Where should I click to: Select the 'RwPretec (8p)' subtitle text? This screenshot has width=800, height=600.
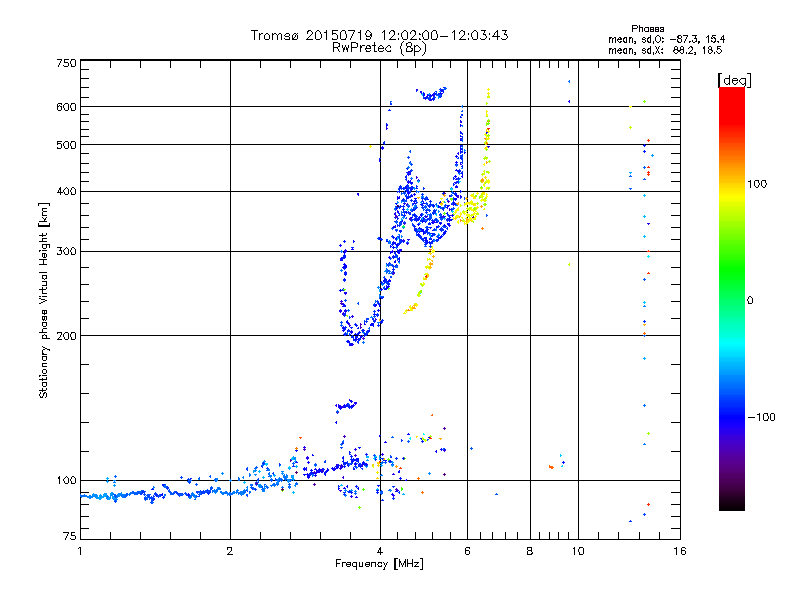pos(379,48)
